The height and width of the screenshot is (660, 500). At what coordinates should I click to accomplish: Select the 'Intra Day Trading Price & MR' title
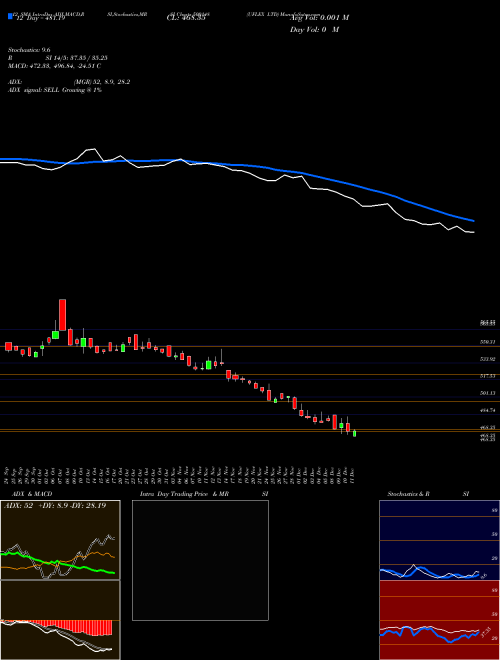[185, 494]
